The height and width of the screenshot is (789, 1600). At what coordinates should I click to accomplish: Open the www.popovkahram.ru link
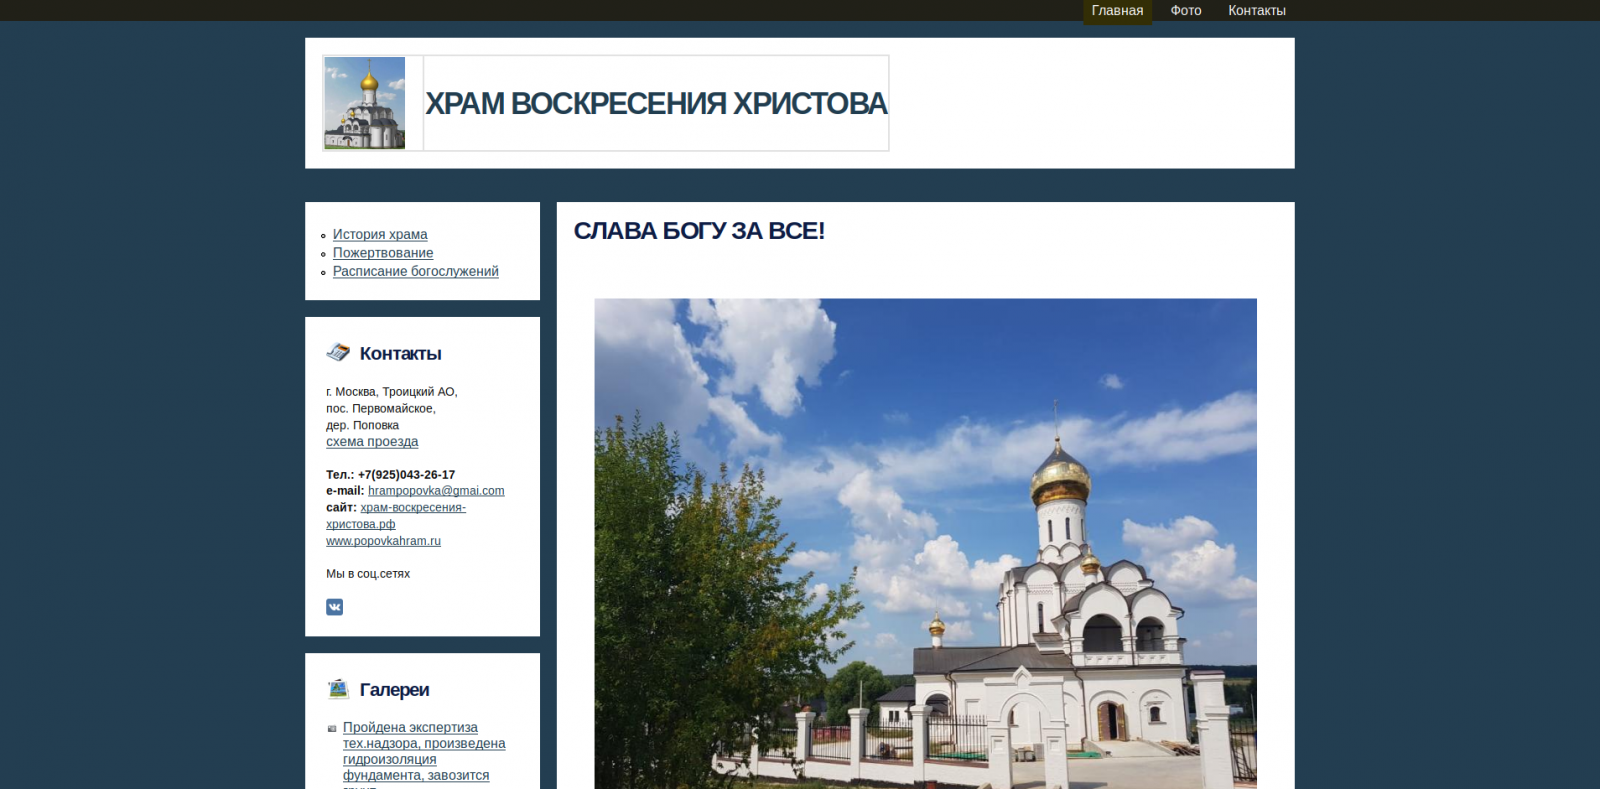383,541
